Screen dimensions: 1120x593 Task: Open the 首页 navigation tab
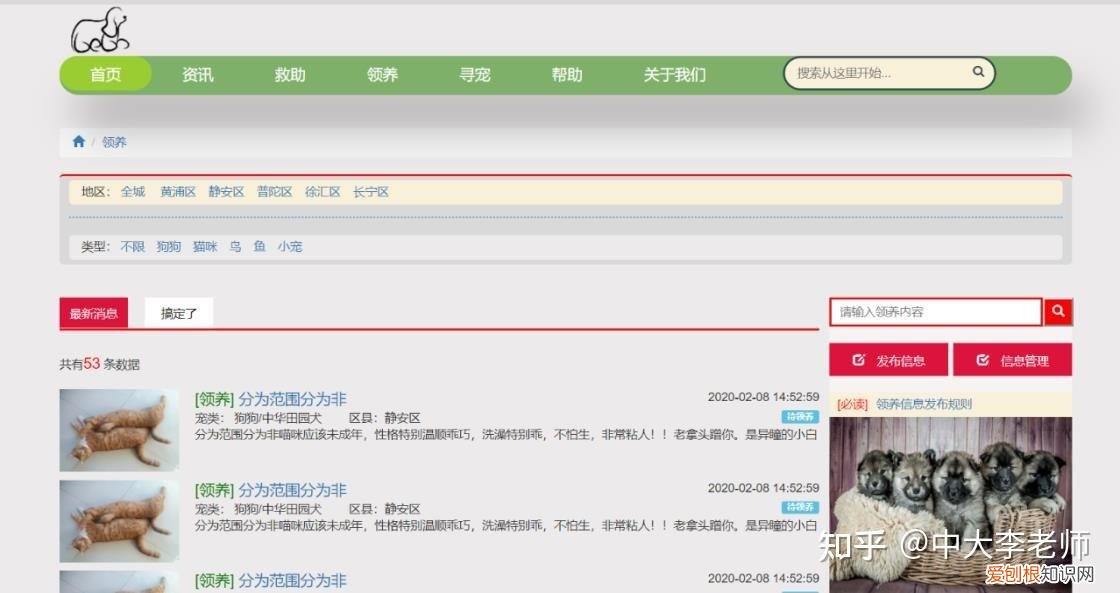pos(106,75)
